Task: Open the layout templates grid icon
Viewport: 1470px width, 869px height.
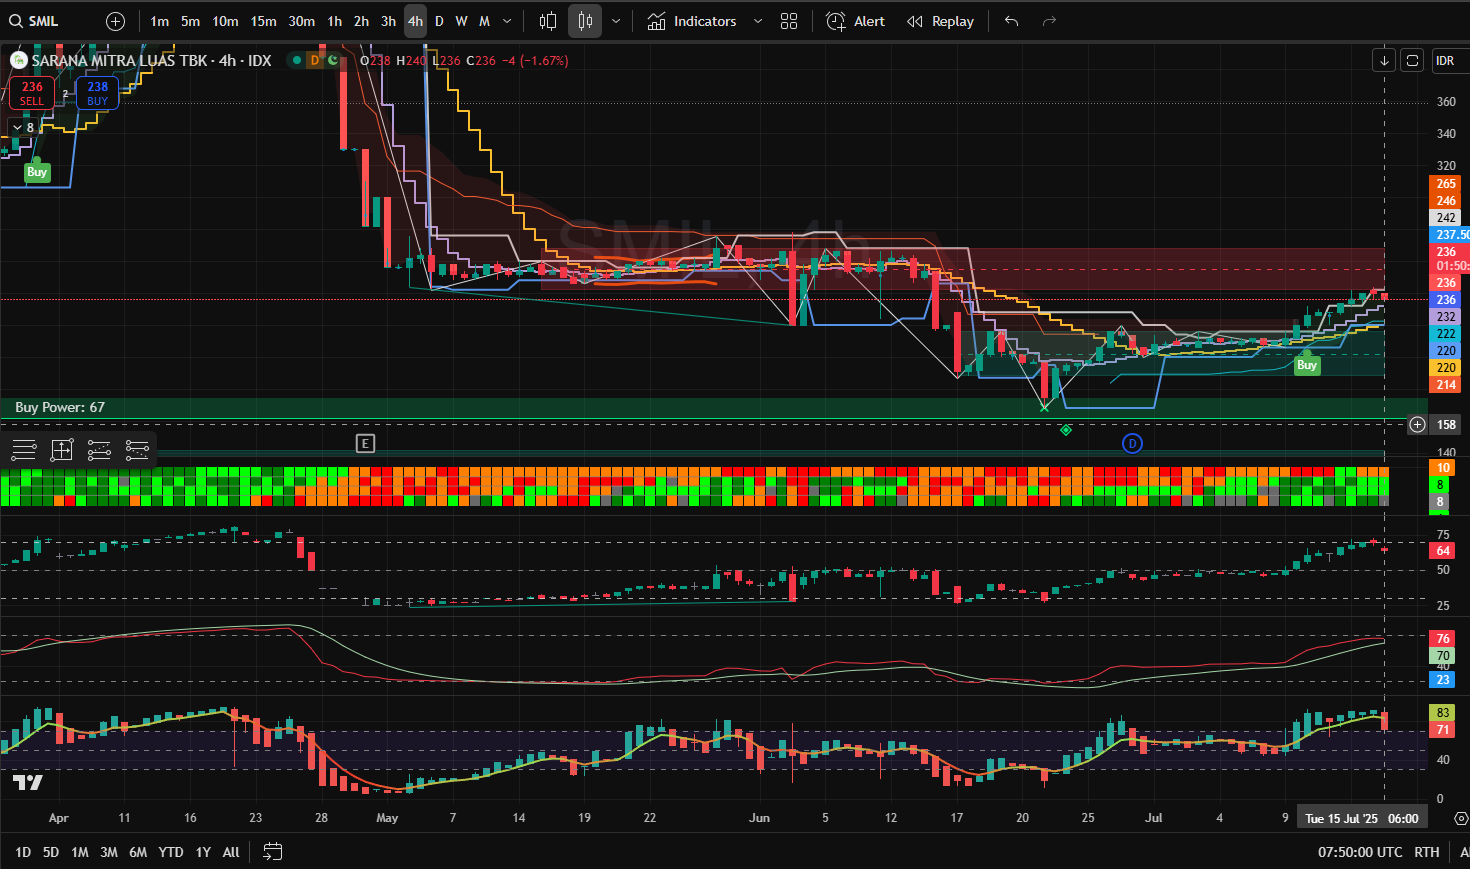Action: click(x=789, y=21)
